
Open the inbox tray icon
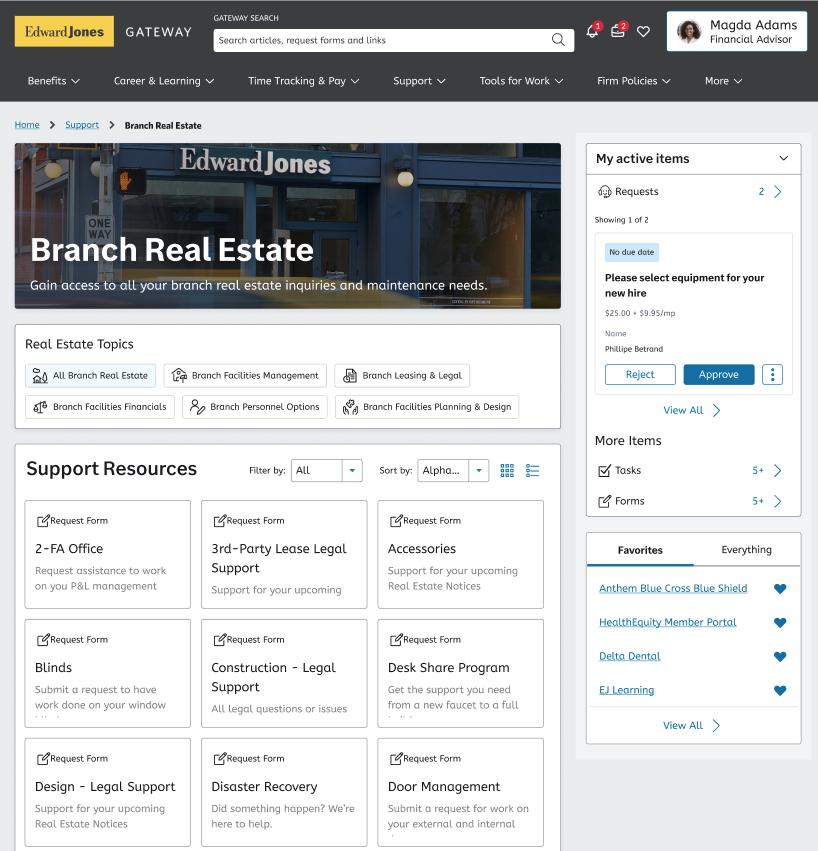(x=618, y=31)
